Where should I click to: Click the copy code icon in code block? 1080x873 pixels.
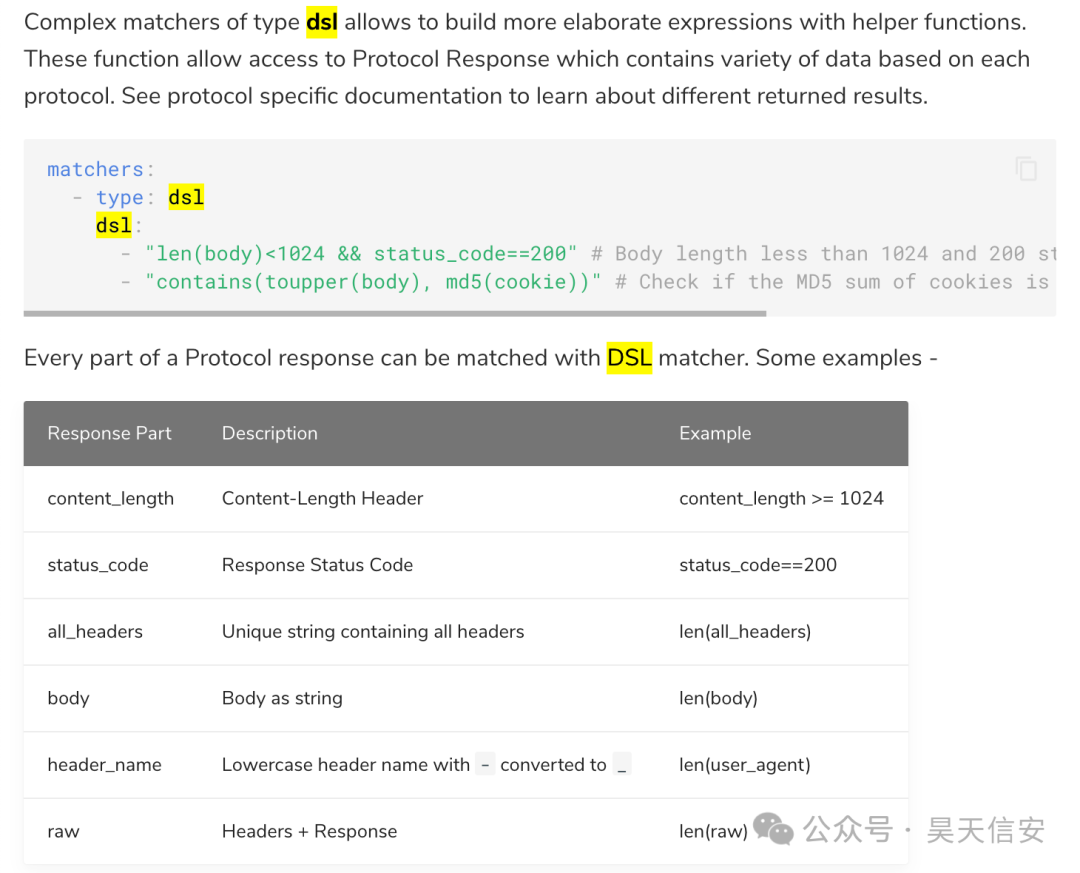(1026, 169)
